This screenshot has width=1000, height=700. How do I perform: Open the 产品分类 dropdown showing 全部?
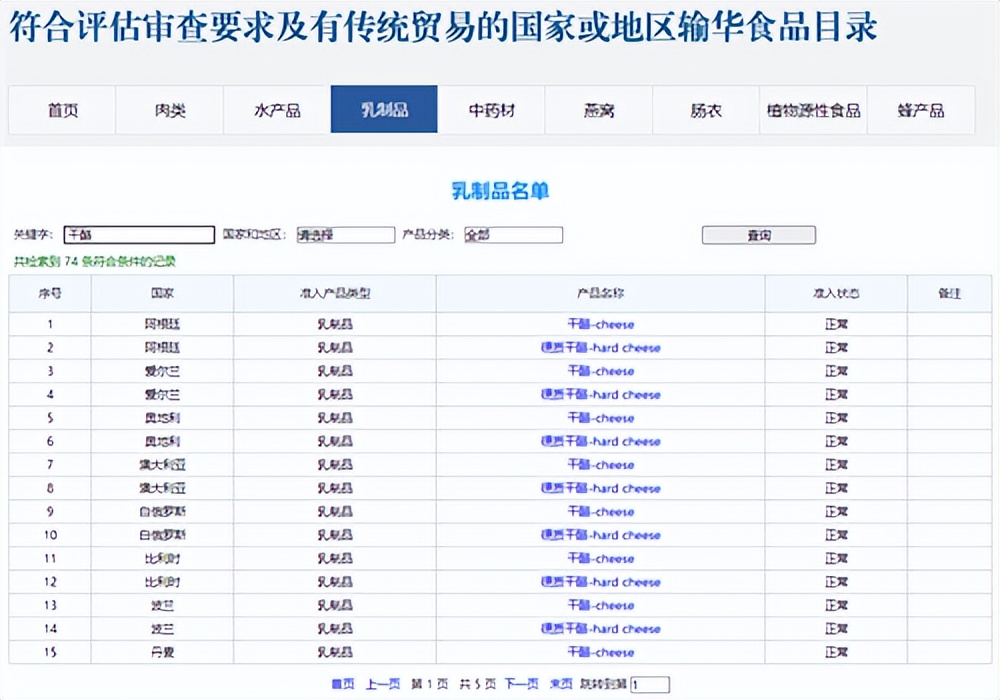pyautogui.click(x=513, y=234)
